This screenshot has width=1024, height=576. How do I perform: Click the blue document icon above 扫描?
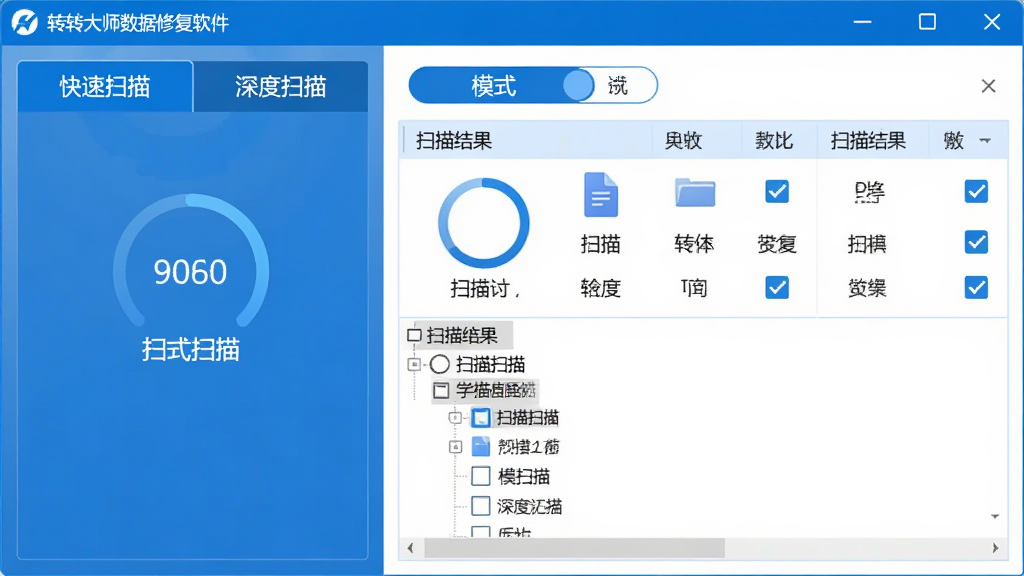[600, 195]
